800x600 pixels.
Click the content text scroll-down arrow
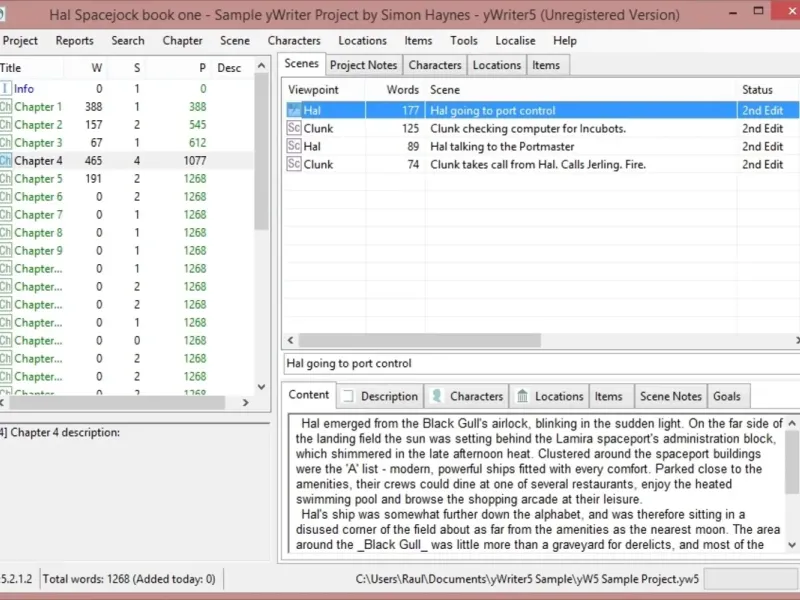pos(792,545)
